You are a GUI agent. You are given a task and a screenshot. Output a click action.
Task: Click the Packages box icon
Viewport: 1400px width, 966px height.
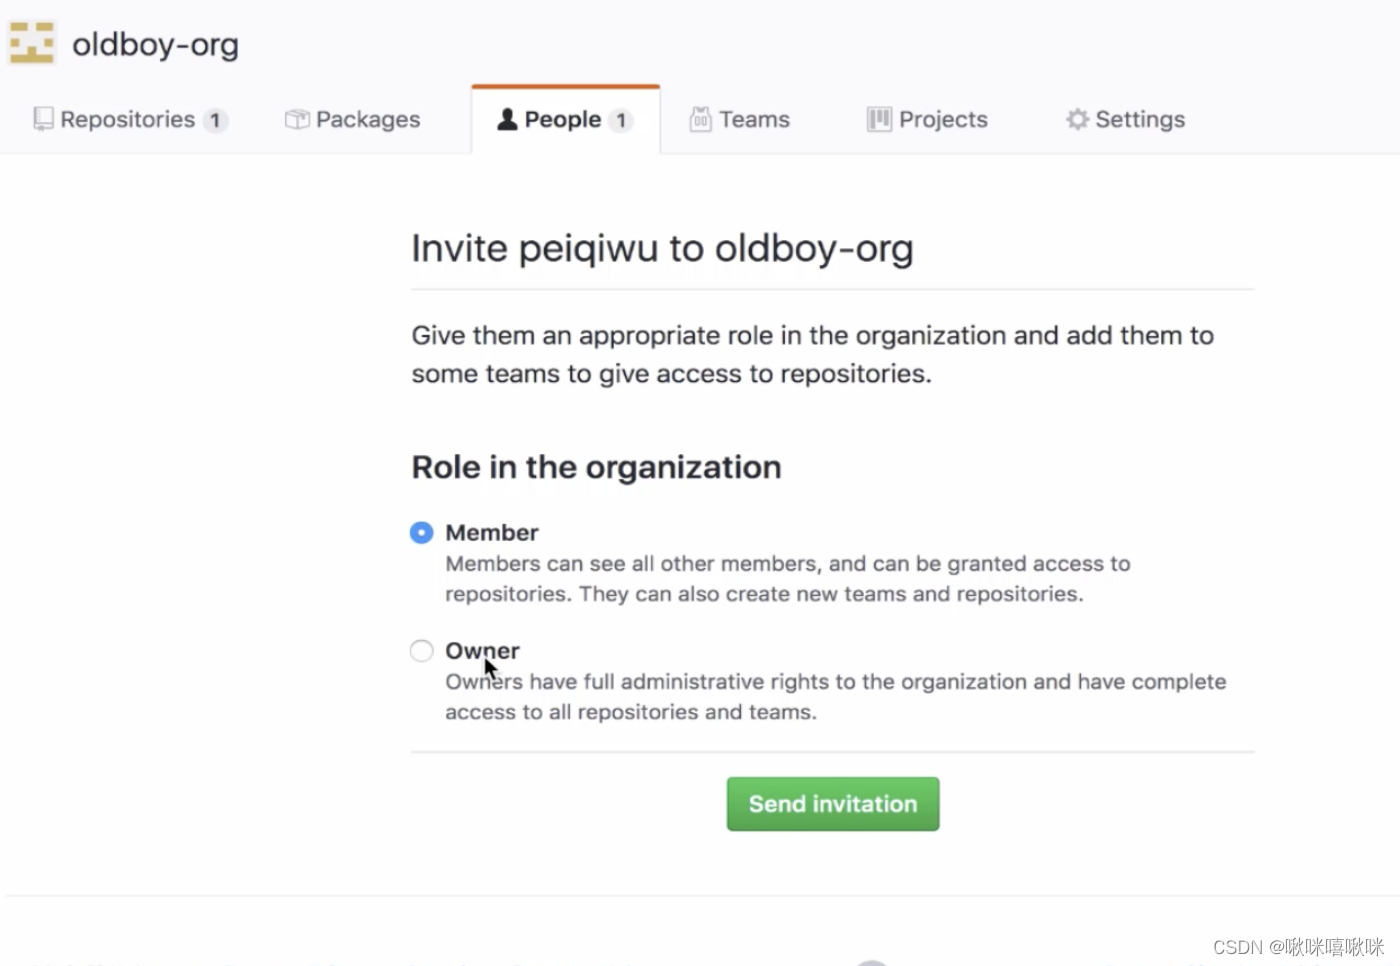pos(297,119)
